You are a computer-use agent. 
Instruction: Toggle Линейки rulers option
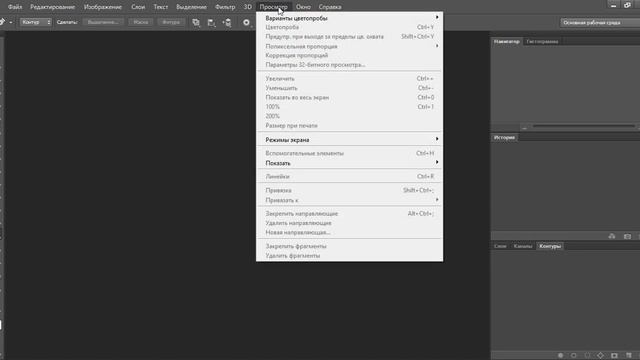pos(349,176)
